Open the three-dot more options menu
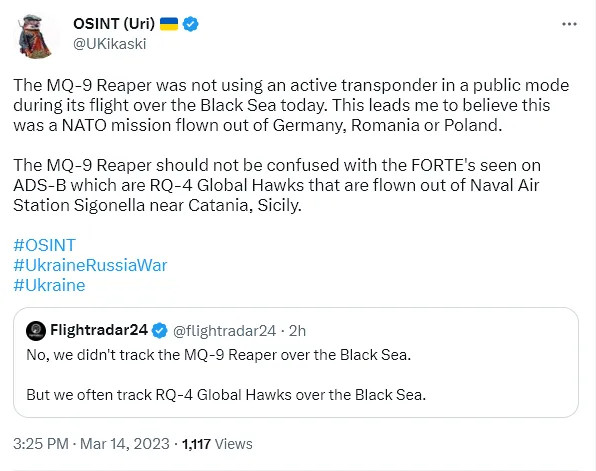 [569, 24]
